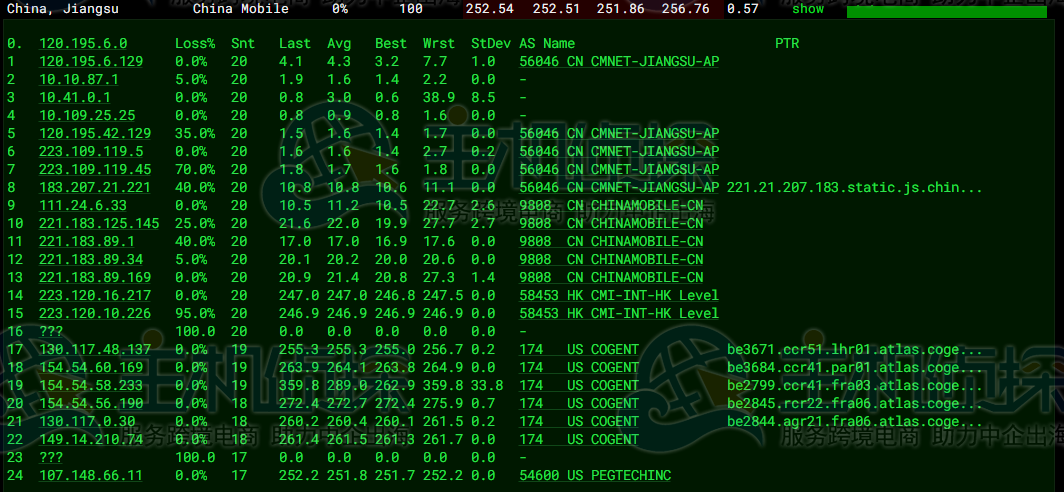Screen dimensions: 1064x492
Task: Open IP link 154.54.58.233
Action: pos(91,385)
